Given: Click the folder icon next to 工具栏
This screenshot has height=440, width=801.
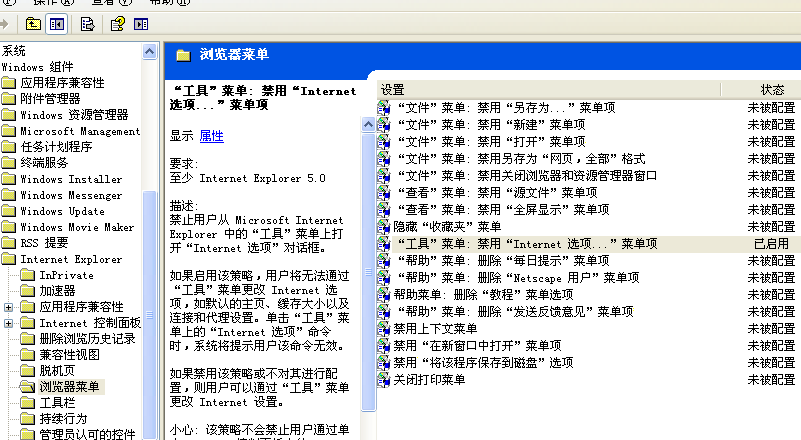Looking at the screenshot, I should [x=28, y=402].
